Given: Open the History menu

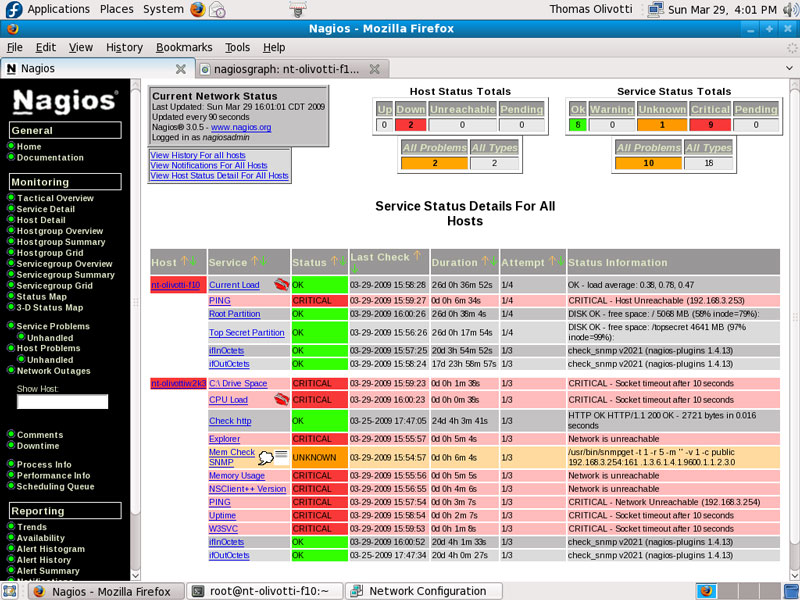Looking at the screenshot, I should click(124, 47).
